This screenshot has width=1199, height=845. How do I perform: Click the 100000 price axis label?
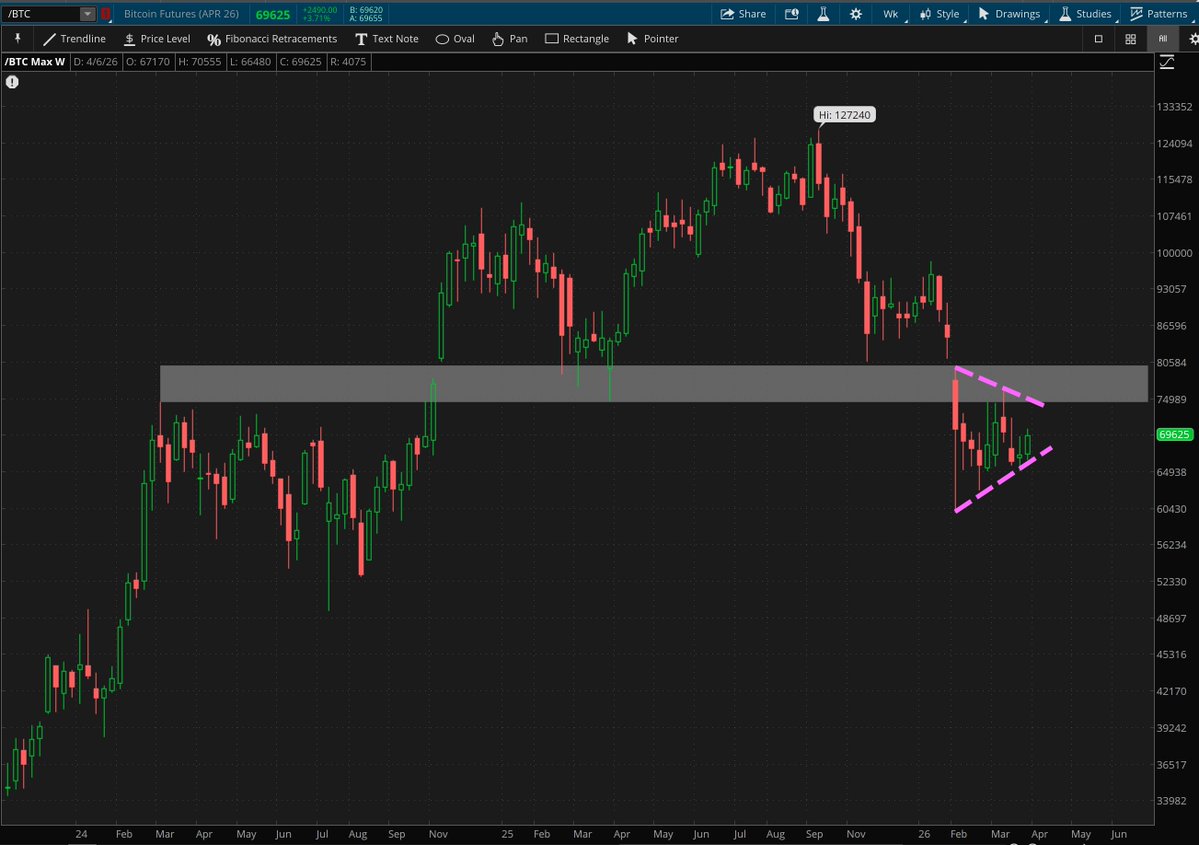click(1175, 253)
